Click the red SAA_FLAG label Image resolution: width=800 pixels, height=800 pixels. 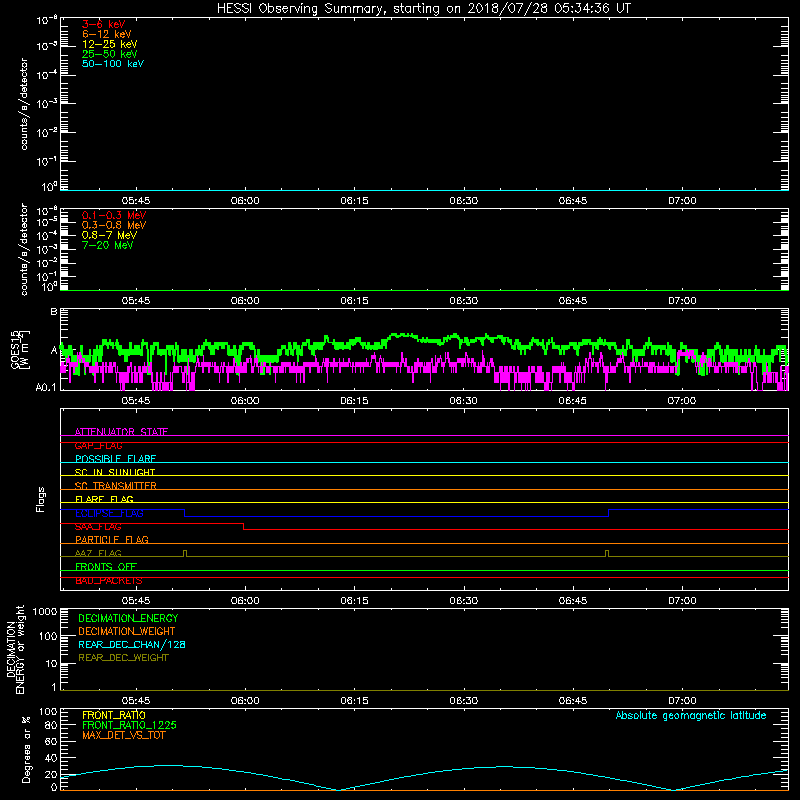pyautogui.click(x=98, y=527)
